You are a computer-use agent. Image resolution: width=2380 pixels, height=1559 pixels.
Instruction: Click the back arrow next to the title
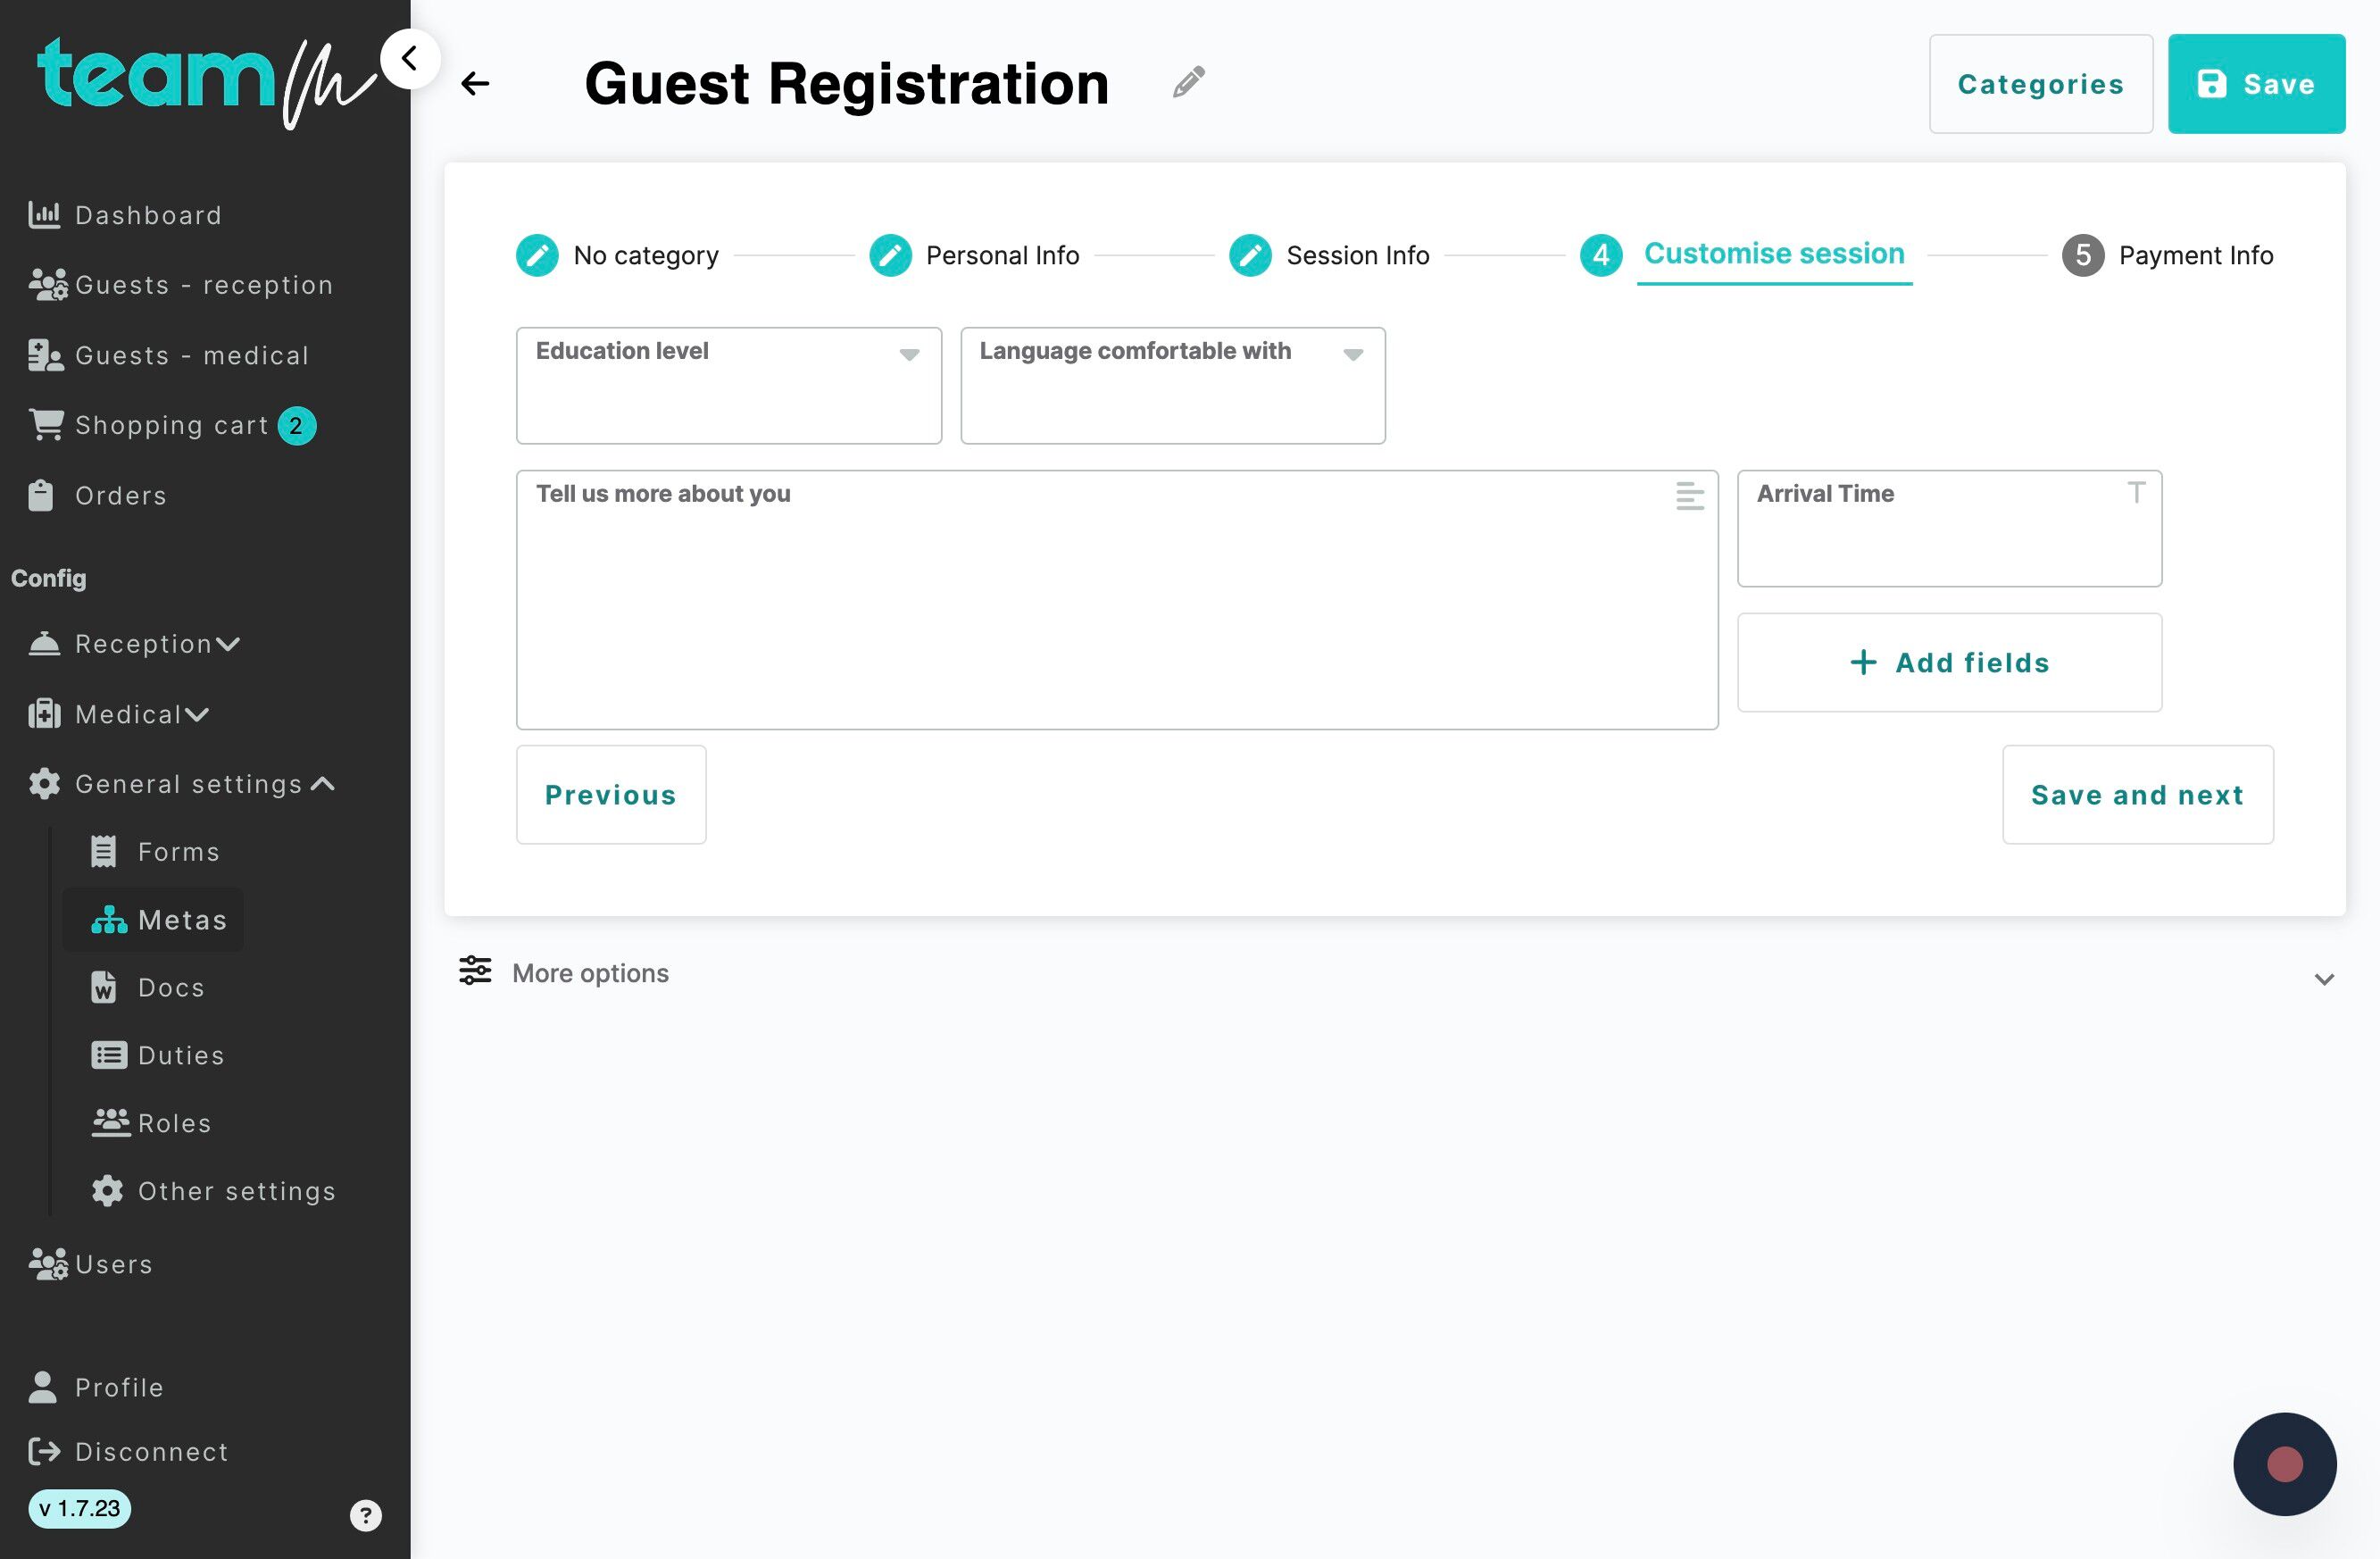pyautogui.click(x=475, y=84)
